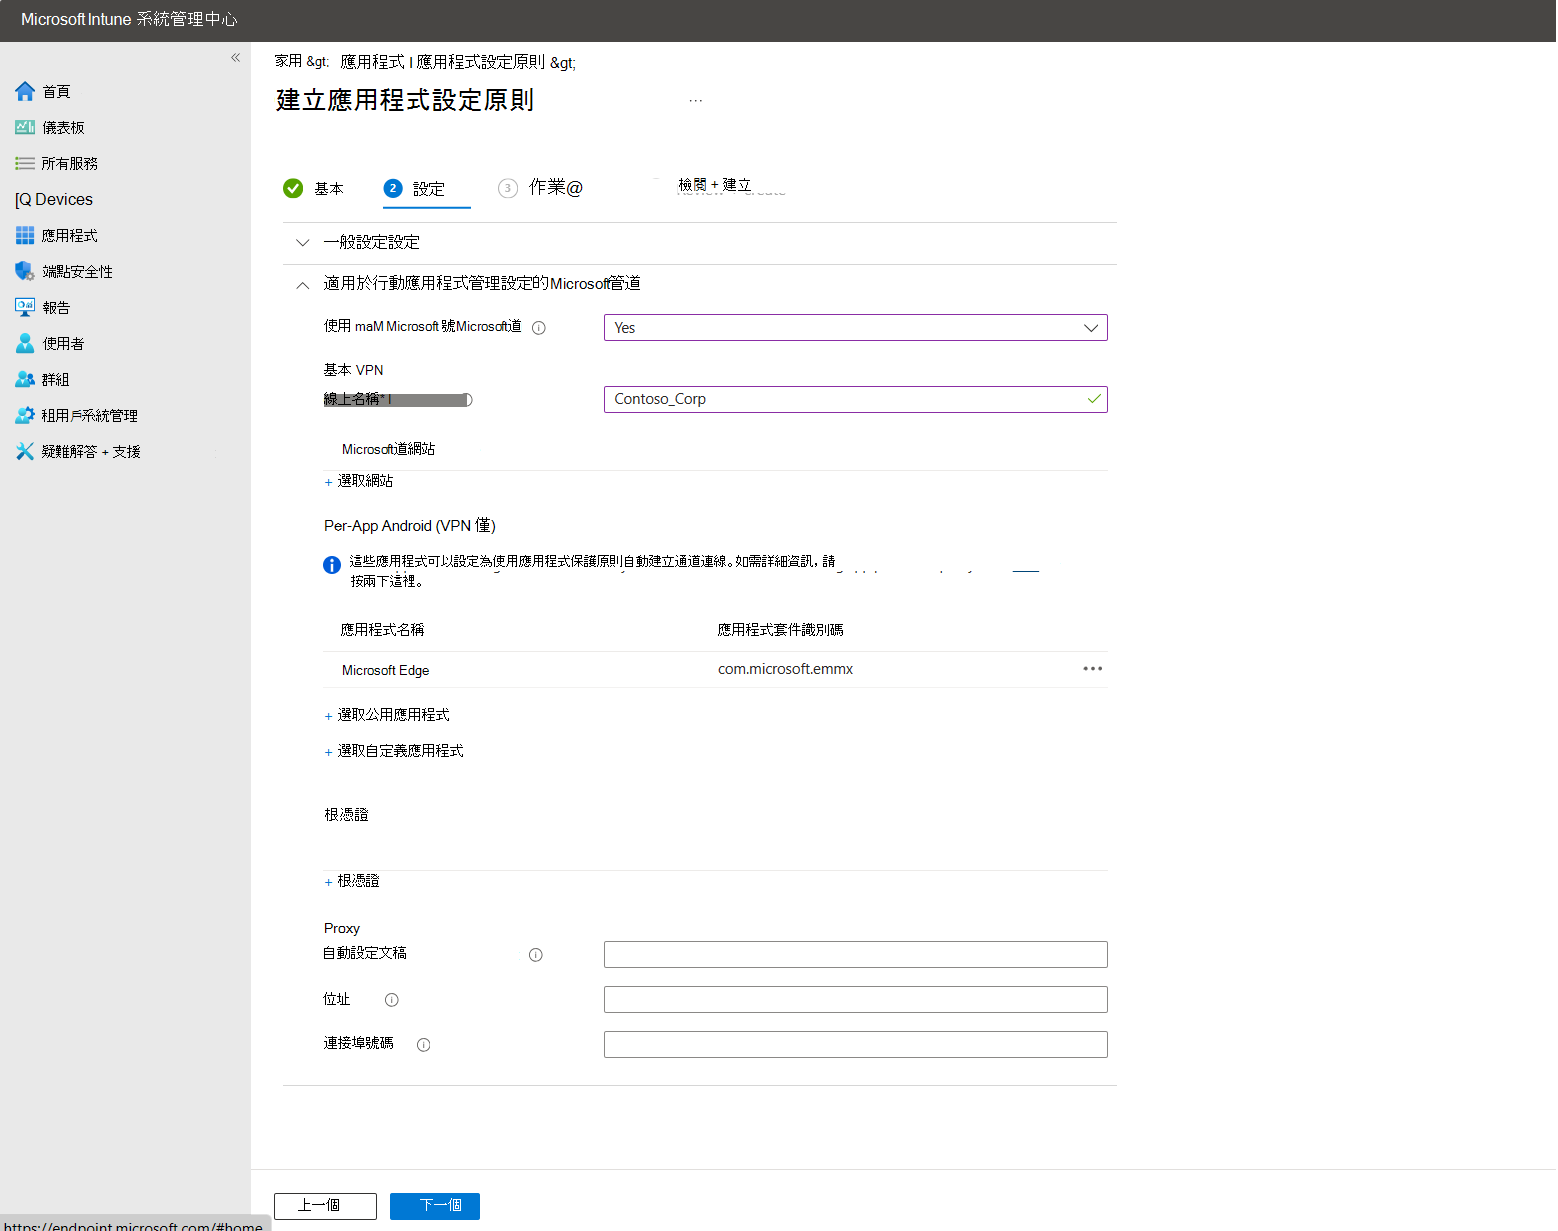The width and height of the screenshot is (1558, 1231).
Task: Click the Next (下一個) button
Action: [435, 1206]
